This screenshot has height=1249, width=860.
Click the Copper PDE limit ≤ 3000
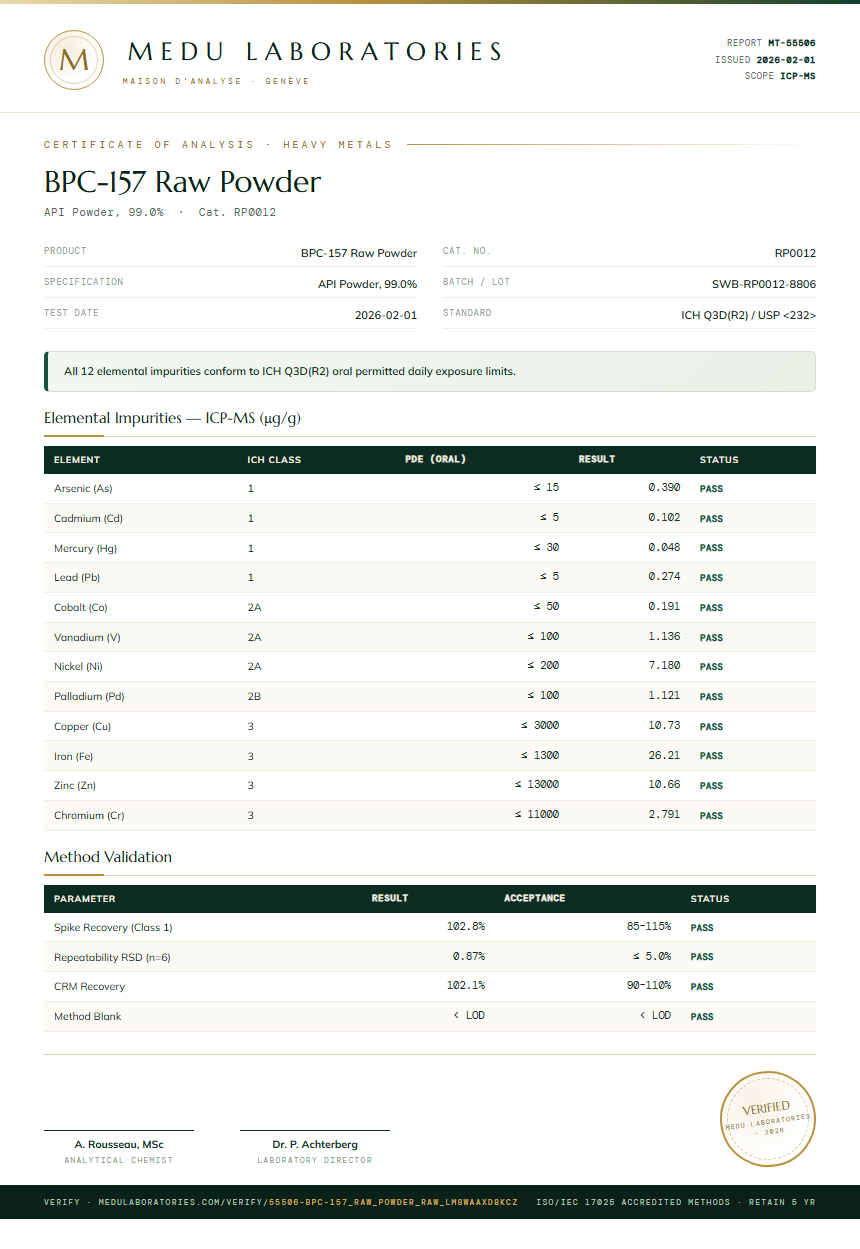click(540, 726)
